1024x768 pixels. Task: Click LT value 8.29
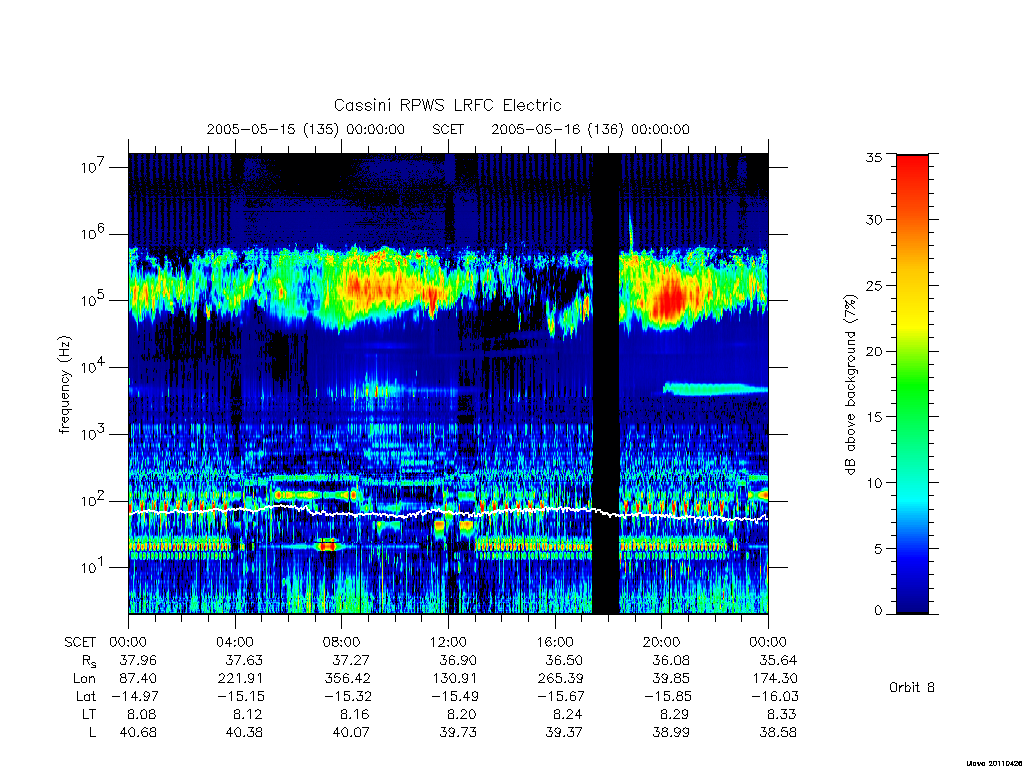click(x=675, y=714)
